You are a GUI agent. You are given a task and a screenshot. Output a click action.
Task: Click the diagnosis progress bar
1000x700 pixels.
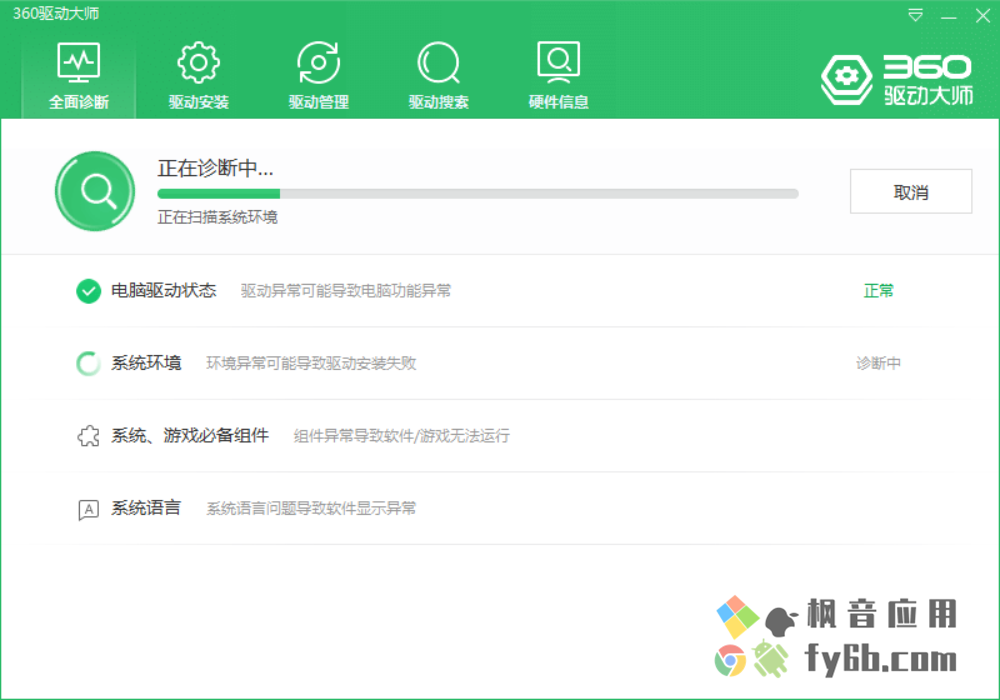click(x=478, y=193)
